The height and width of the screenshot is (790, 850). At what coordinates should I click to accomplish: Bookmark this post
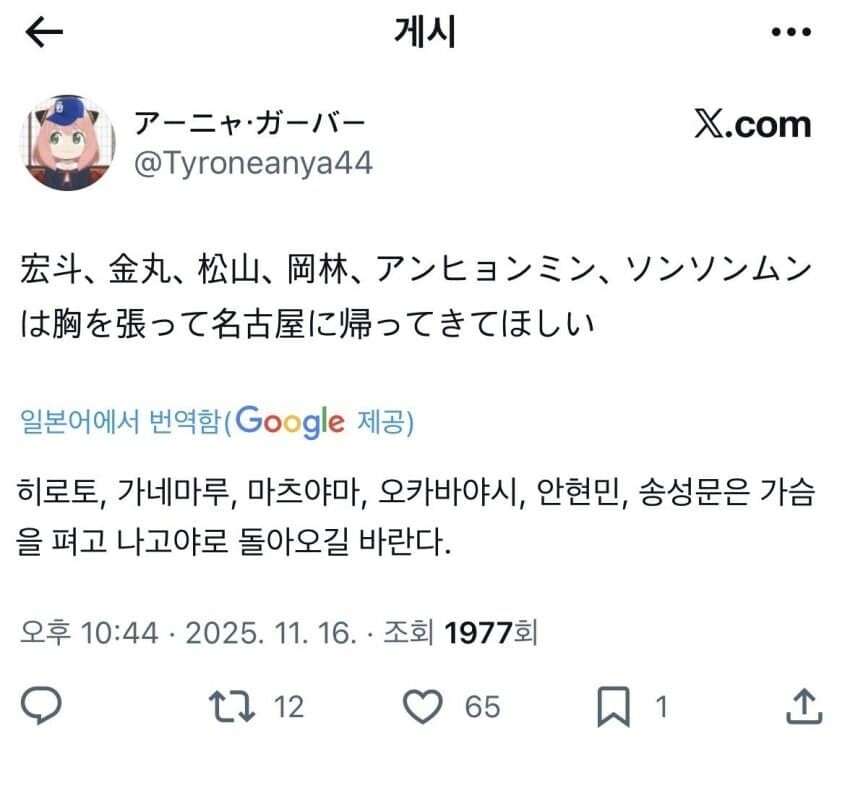click(x=614, y=706)
